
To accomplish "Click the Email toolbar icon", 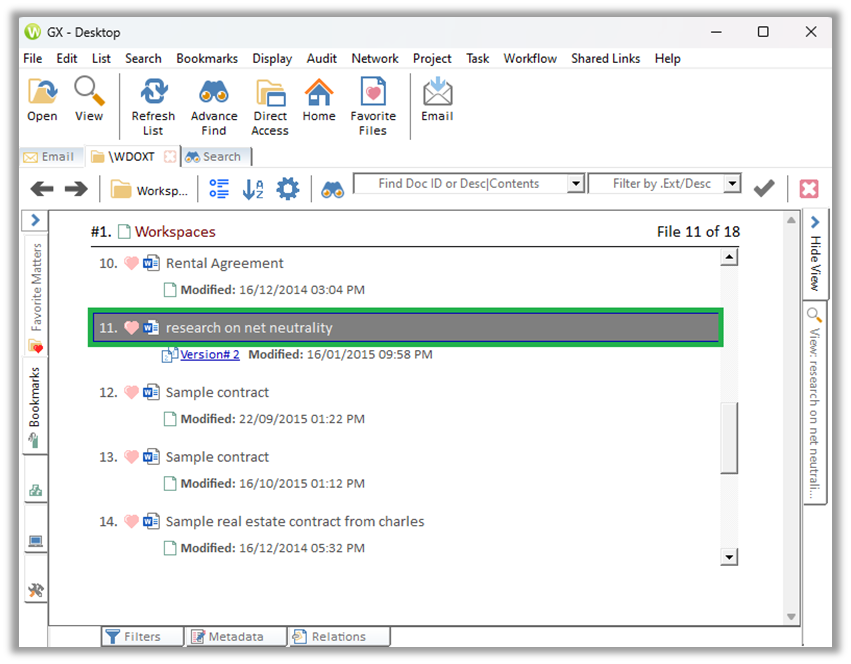I will (436, 98).
